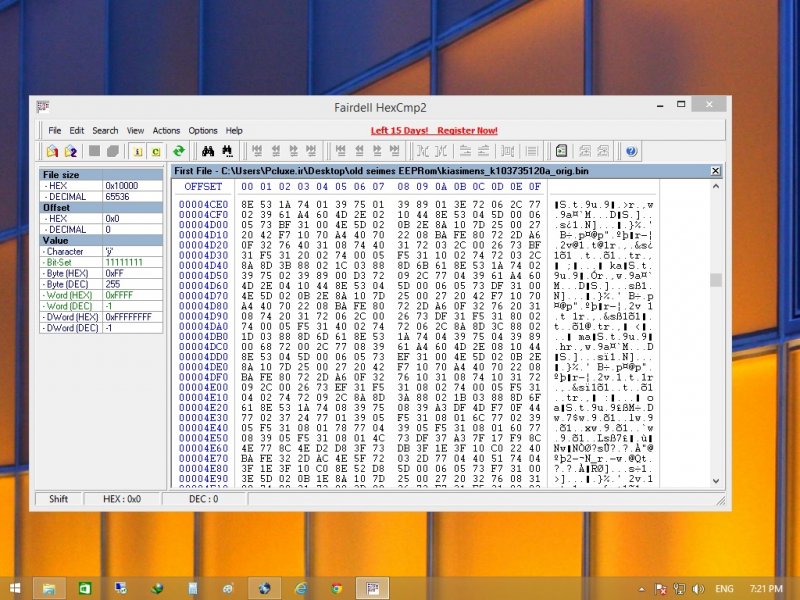
Task: Toggle the yellow 'c' toolbar button
Action: pyautogui.click(x=156, y=151)
